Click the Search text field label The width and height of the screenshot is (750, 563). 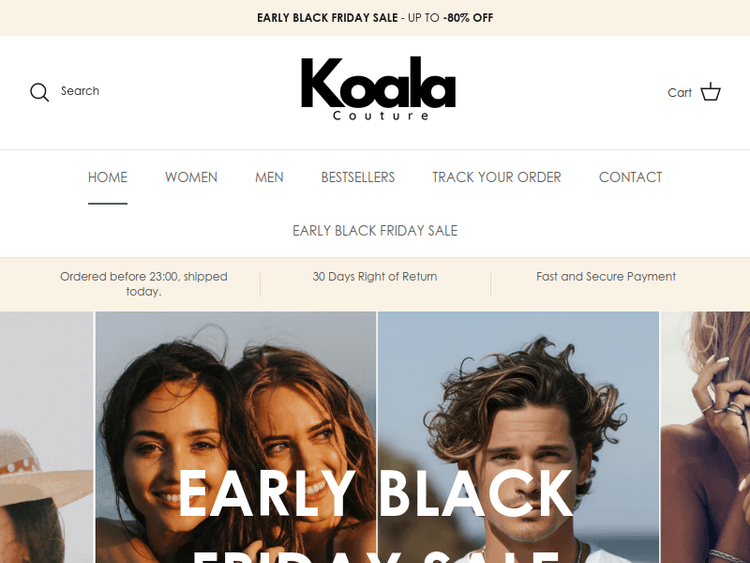pyautogui.click(x=80, y=91)
